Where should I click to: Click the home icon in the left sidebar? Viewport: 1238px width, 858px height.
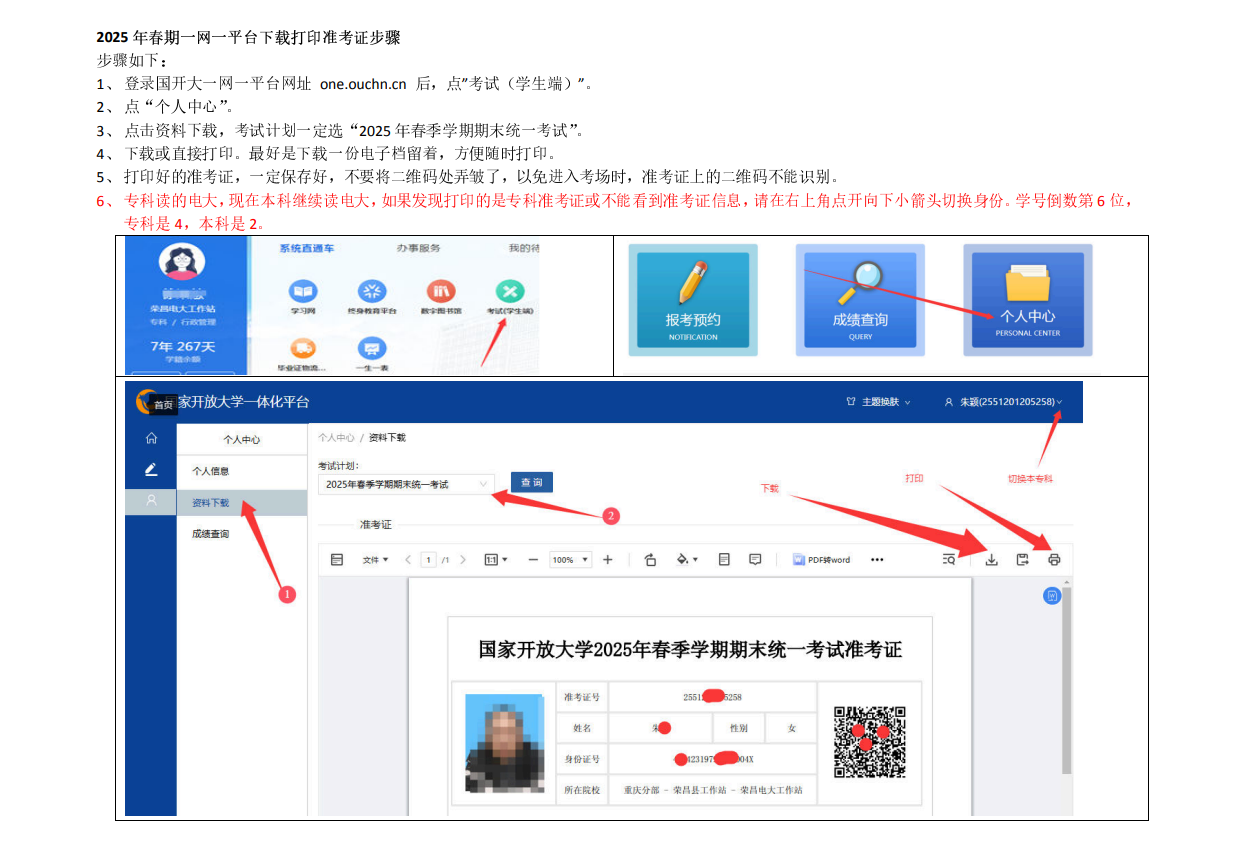click(x=151, y=438)
